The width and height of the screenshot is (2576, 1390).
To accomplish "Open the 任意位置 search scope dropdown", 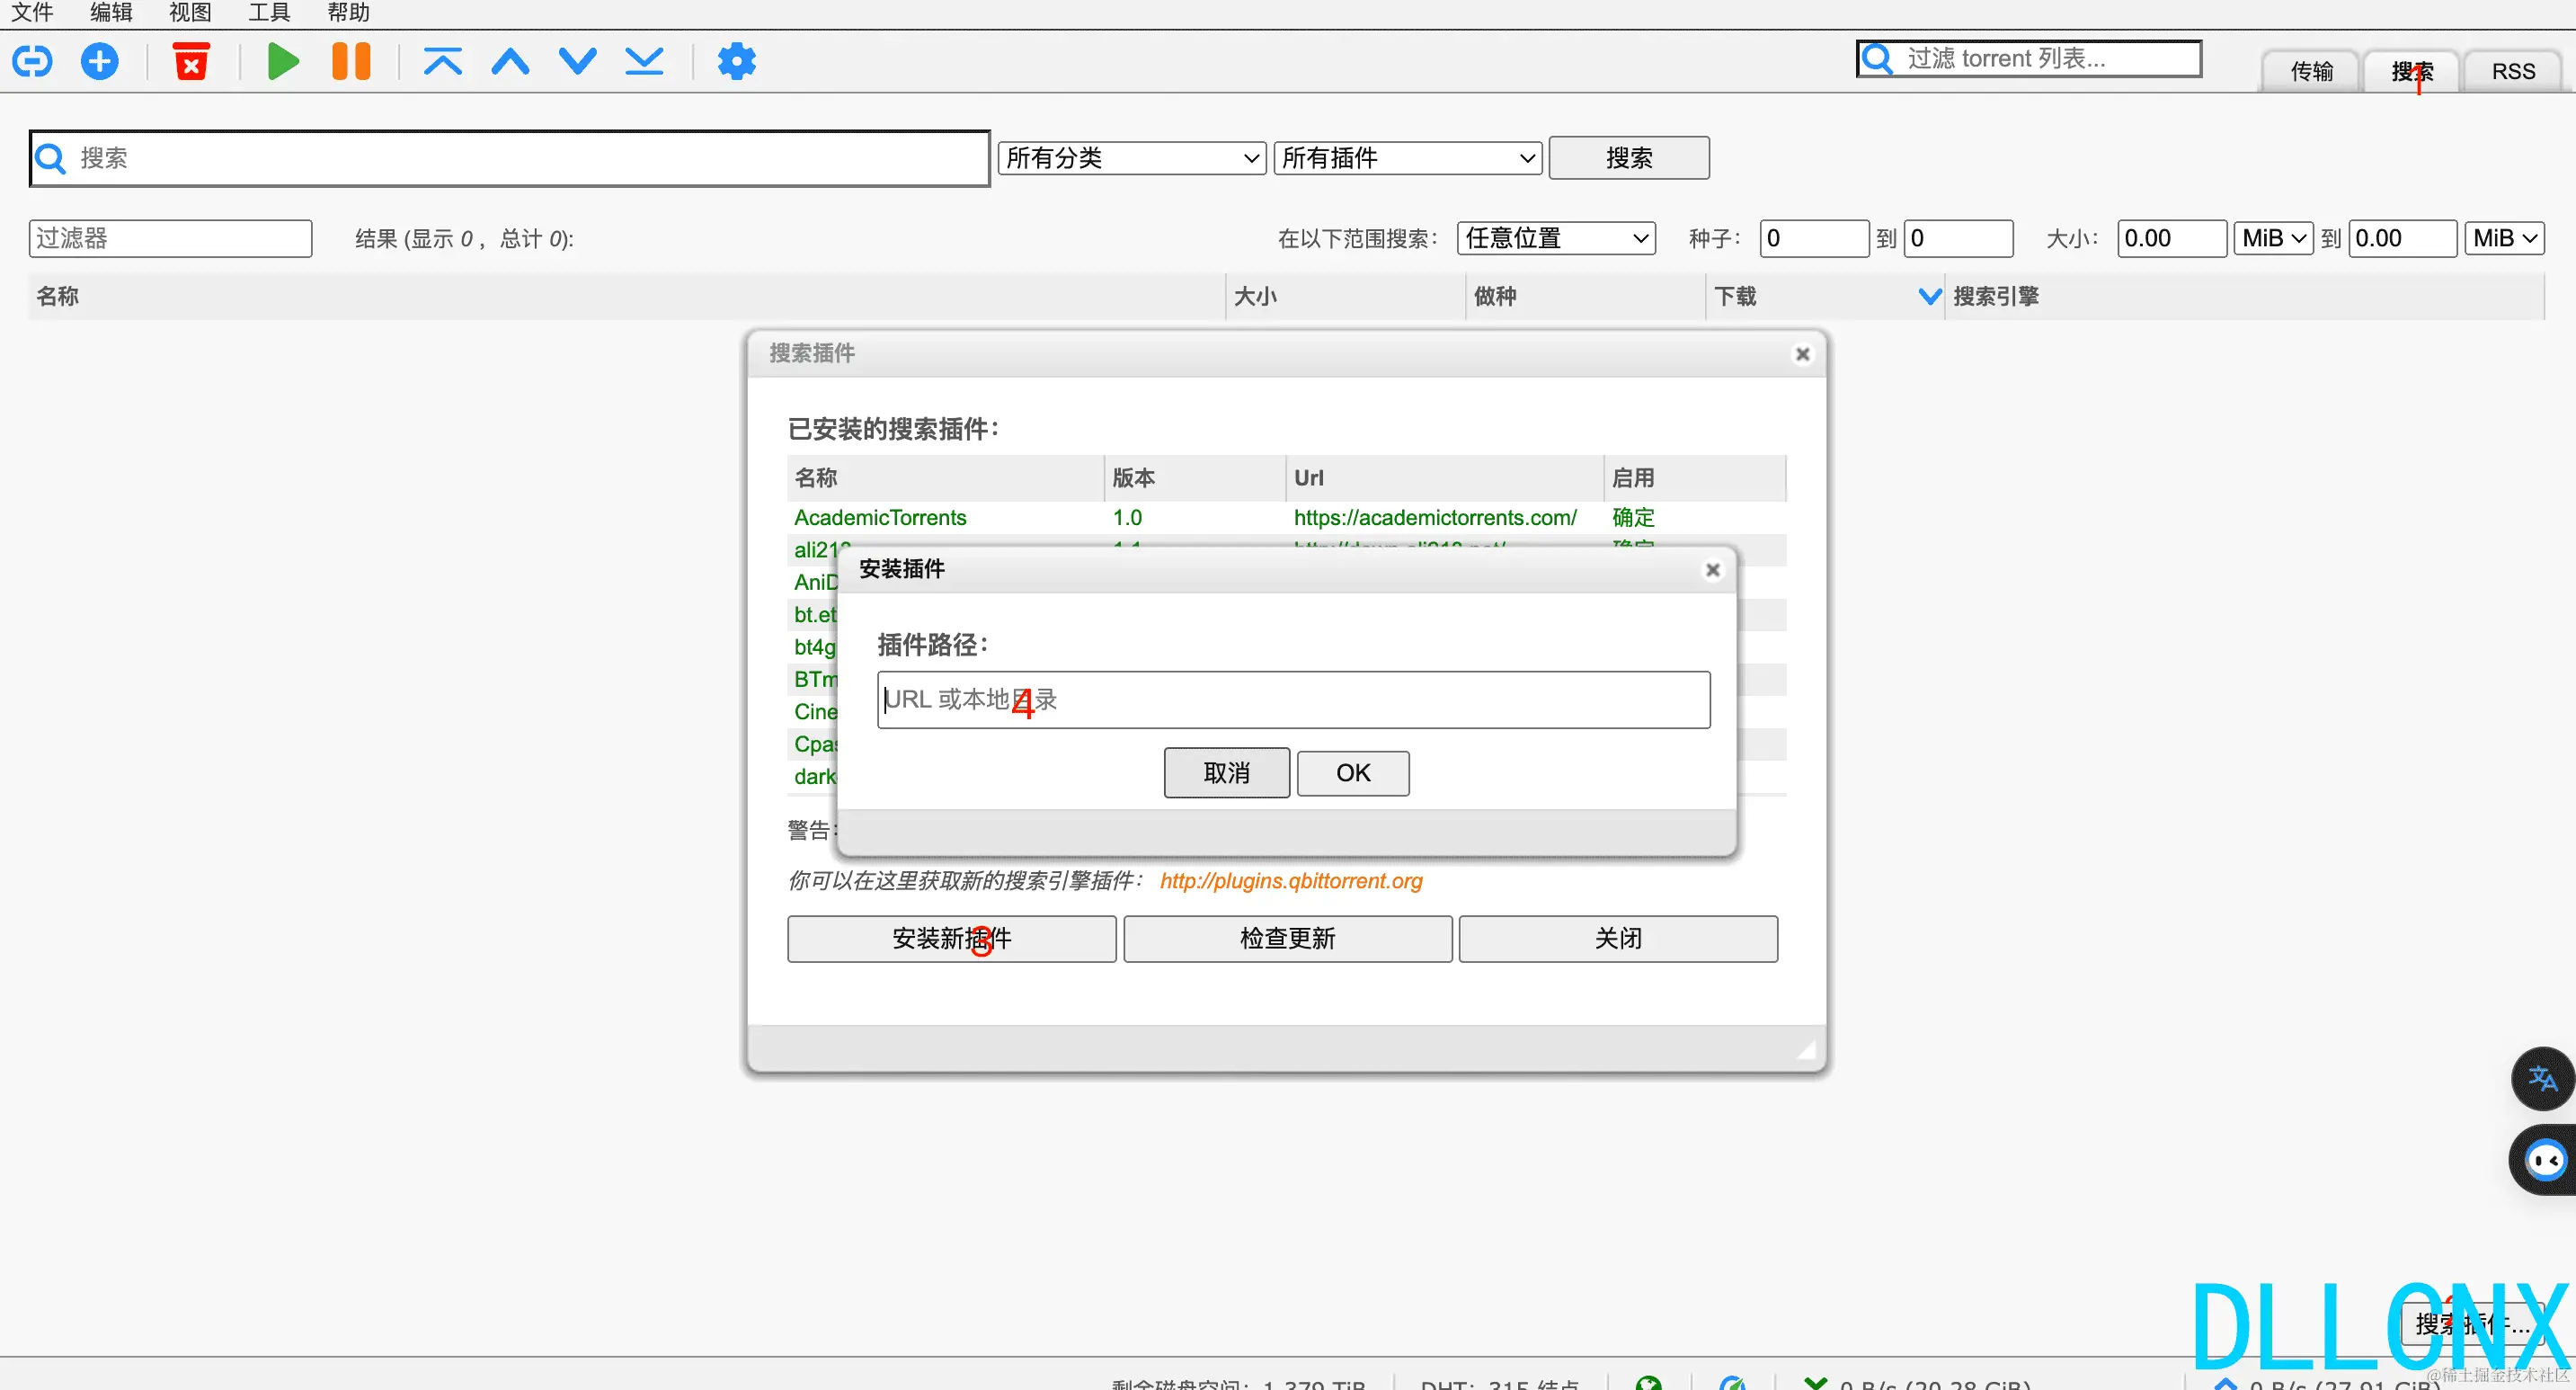I will coord(1555,238).
